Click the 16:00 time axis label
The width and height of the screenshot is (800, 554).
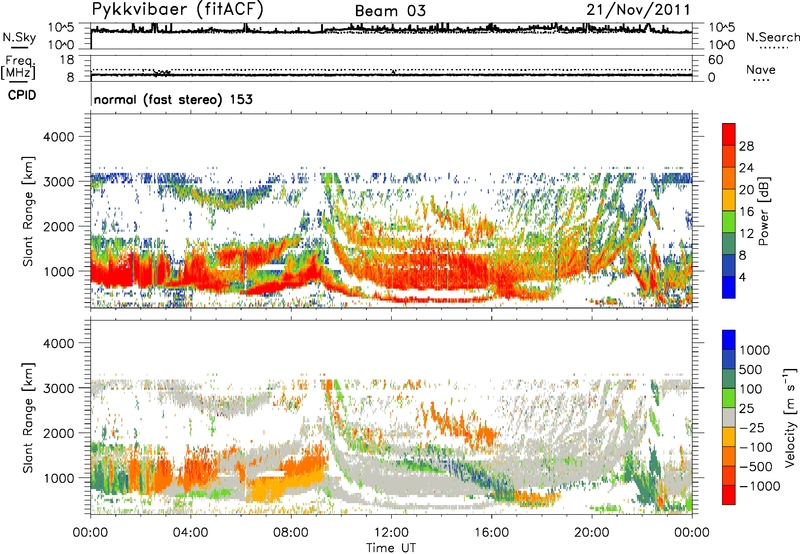[491, 533]
